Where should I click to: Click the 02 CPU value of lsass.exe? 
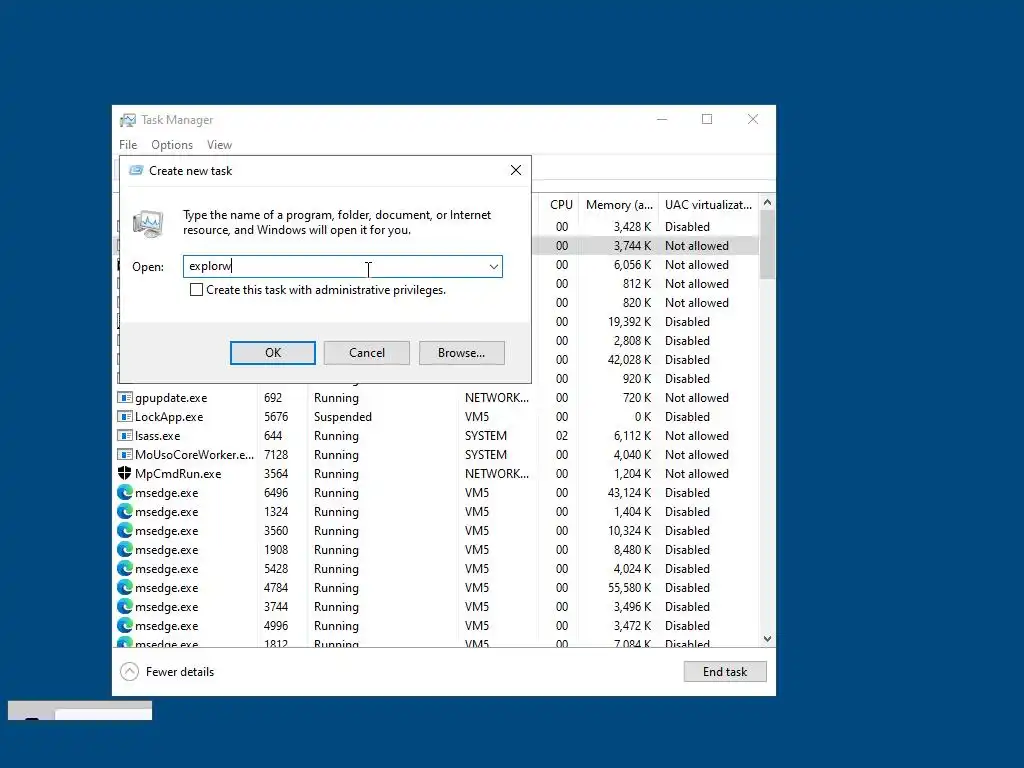[x=562, y=436]
